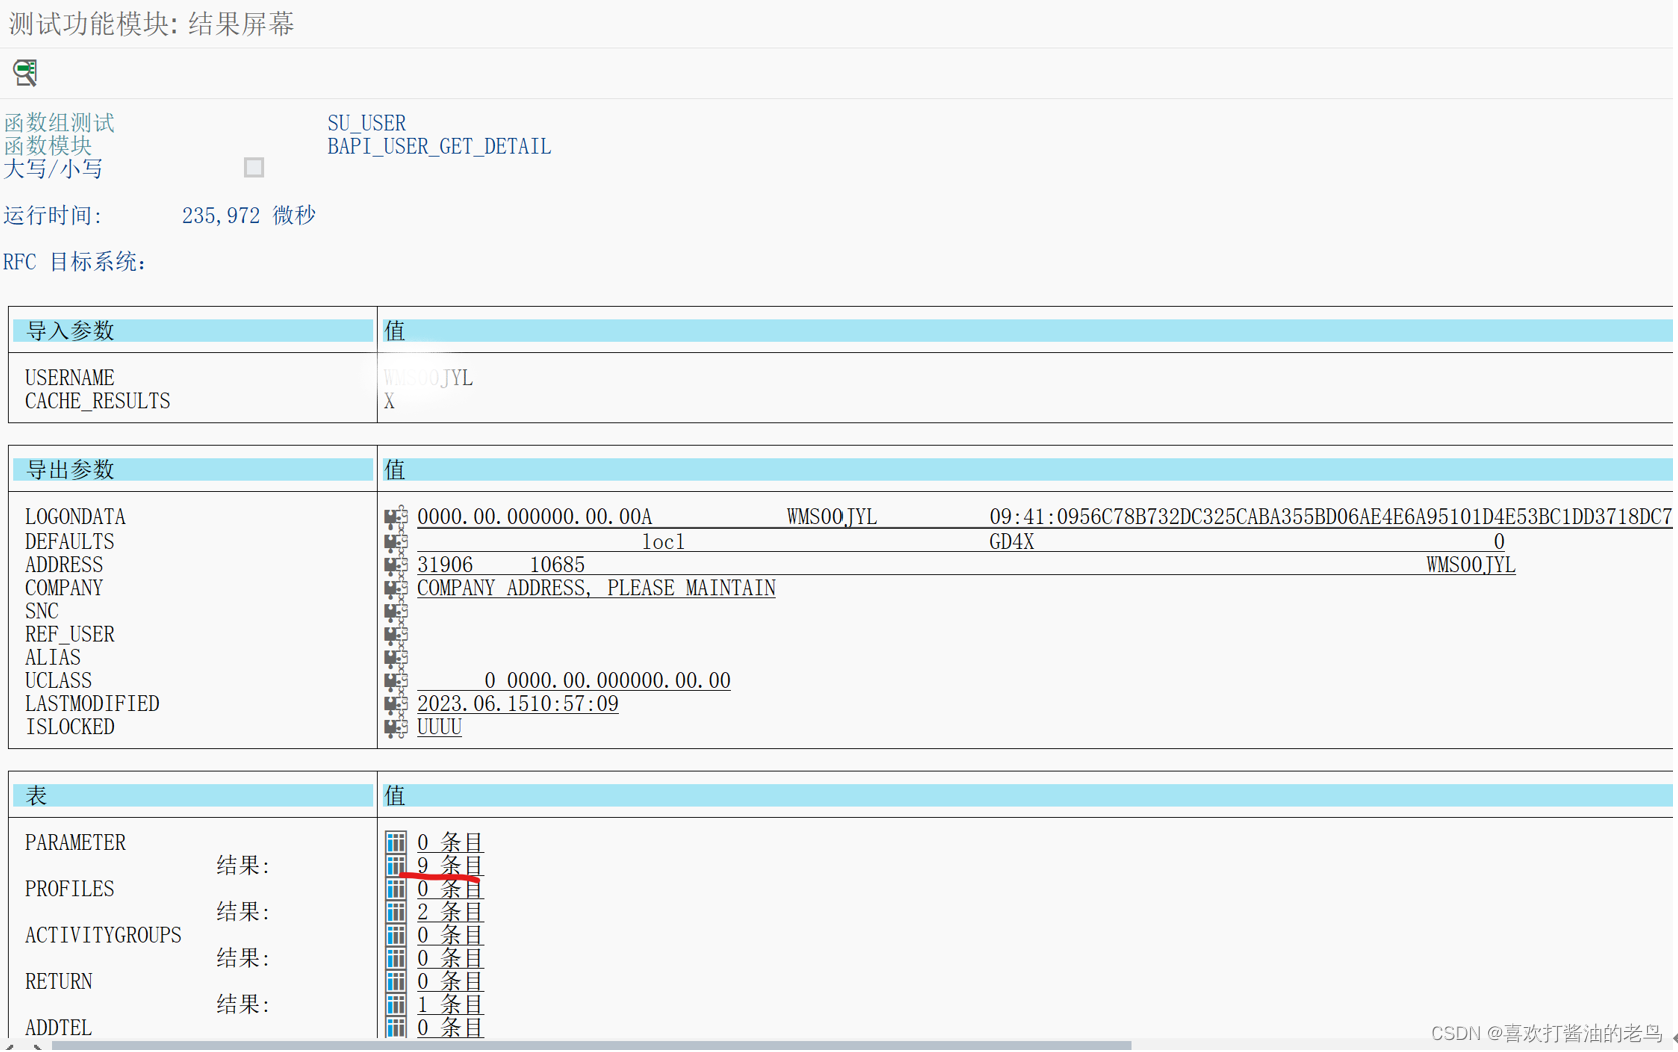This screenshot has width=1678, height=1052.
Task: Click the ACTIVITYGROUPS result table icon
Action: (396, 958)
